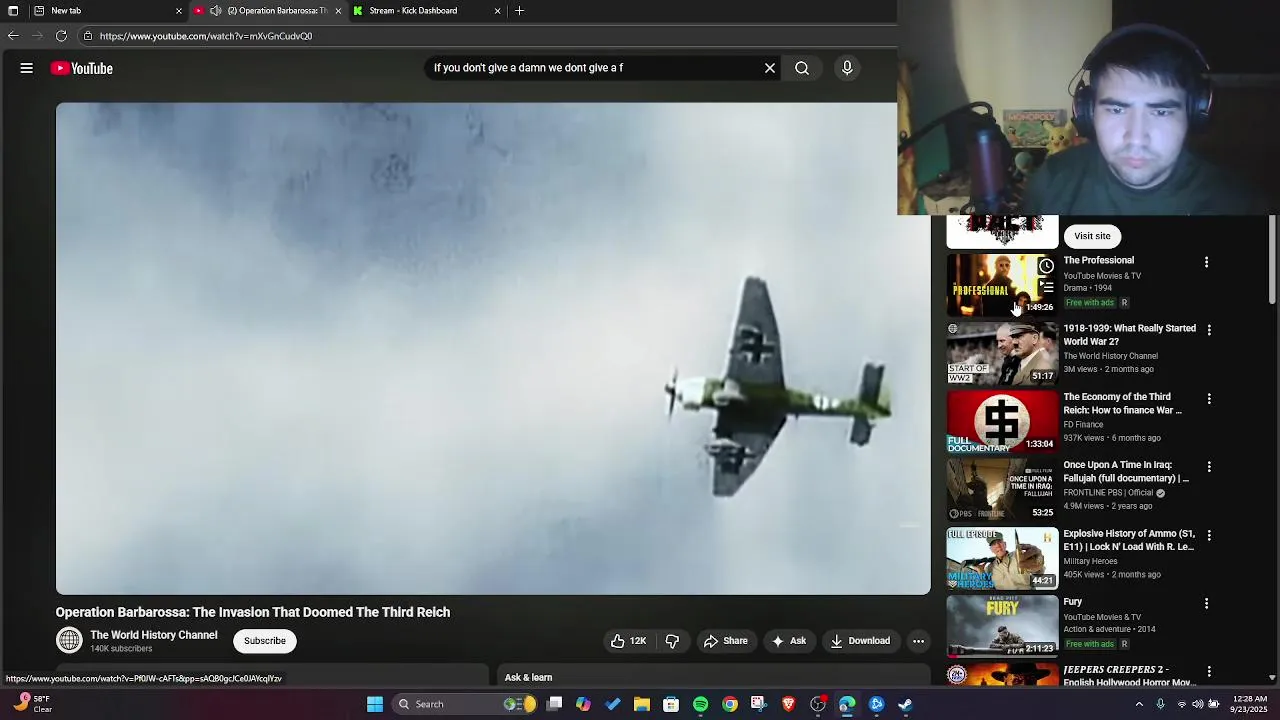Open options for 1918-1939 What Really Started
1280x720 pixels.
[x=1209, y=330]
